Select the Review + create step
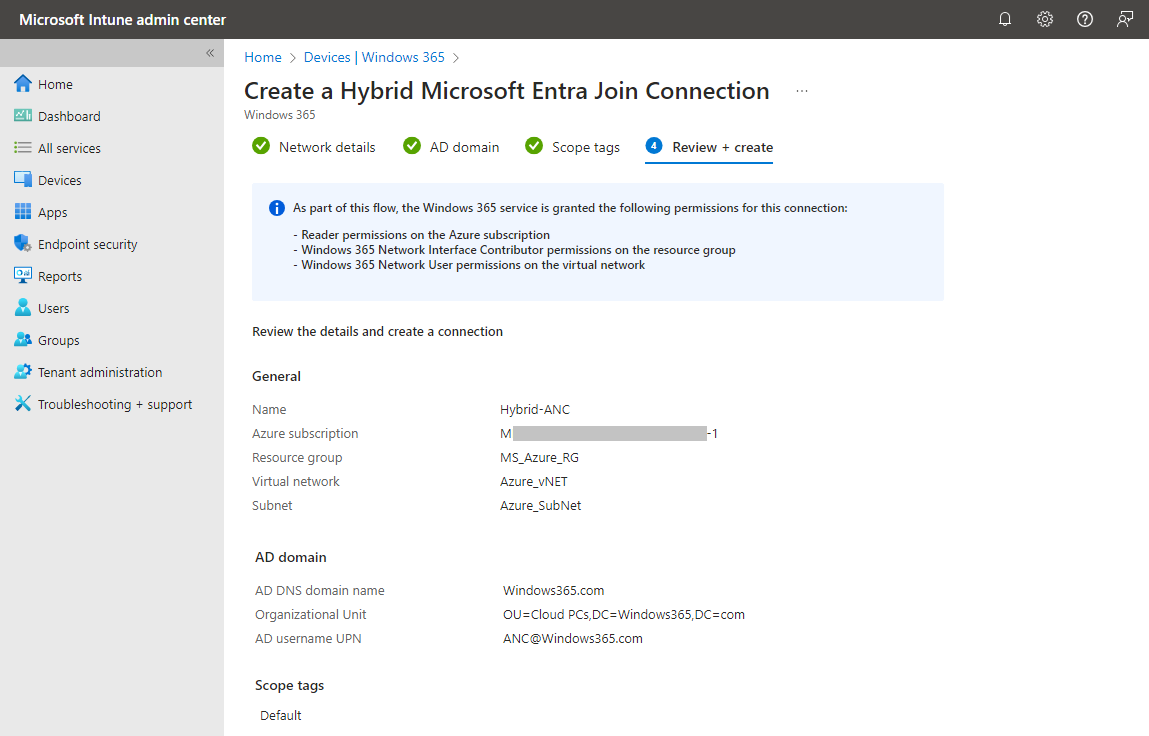The height and width of the screenshot is (736, 1149). [x=723, y=147]
